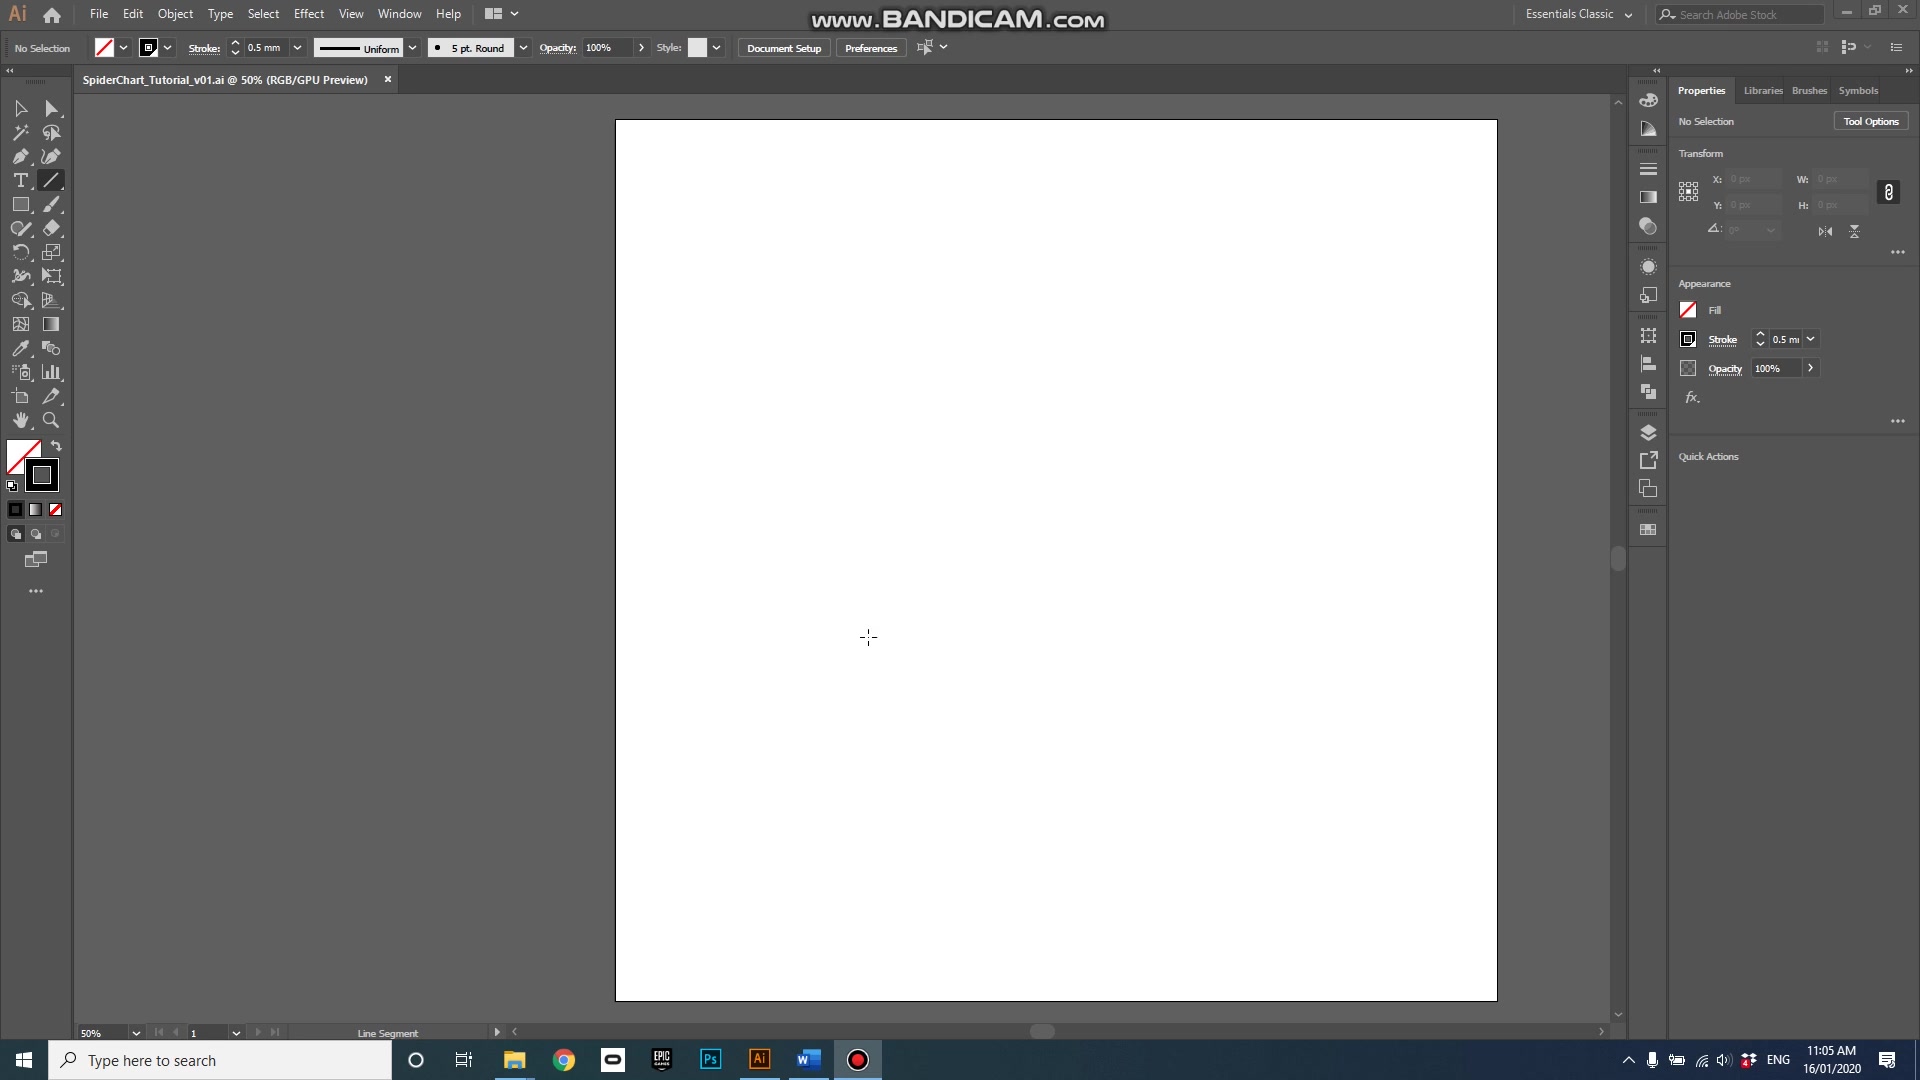Select the Hand tool
Image resolution: width=1920 pixels, height=1080 pixels.
click(21, 420)
